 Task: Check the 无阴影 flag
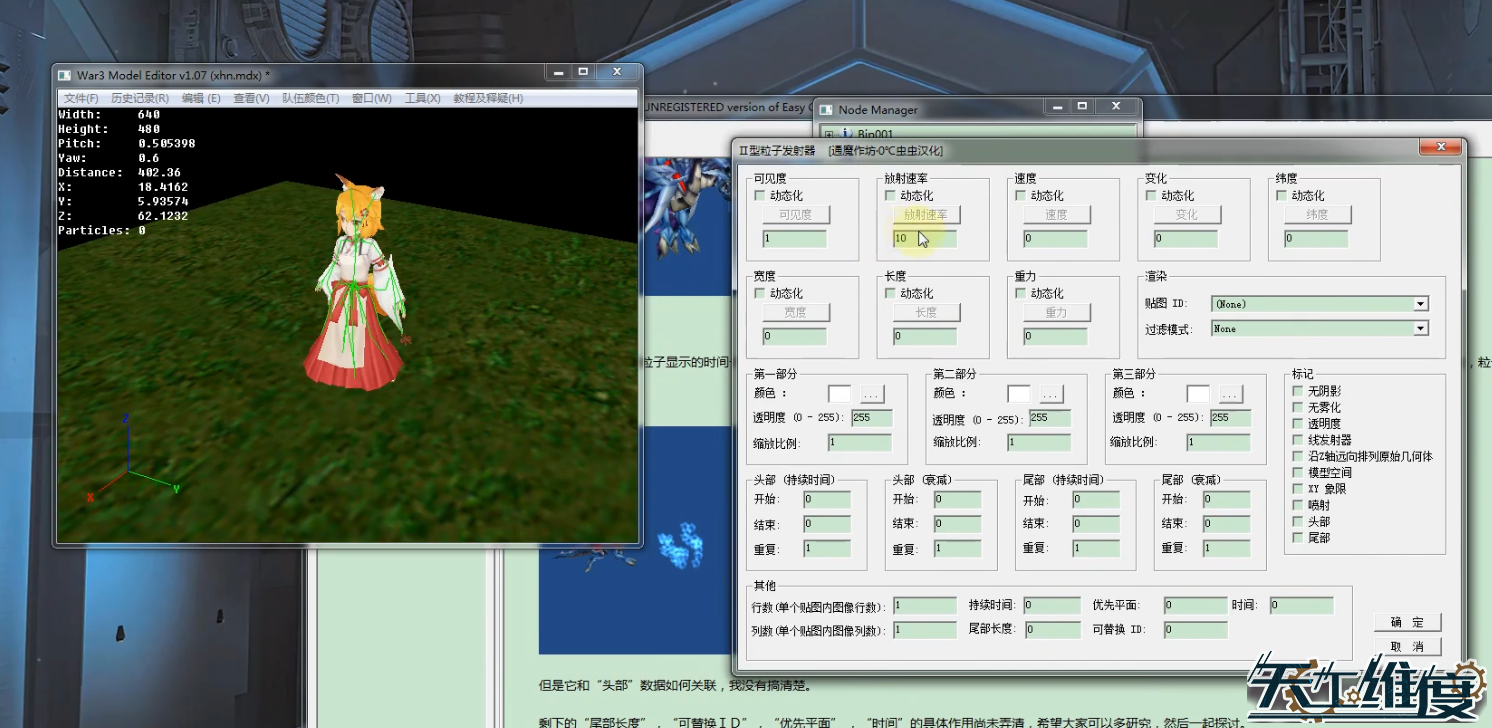[x=1298, y=391]
